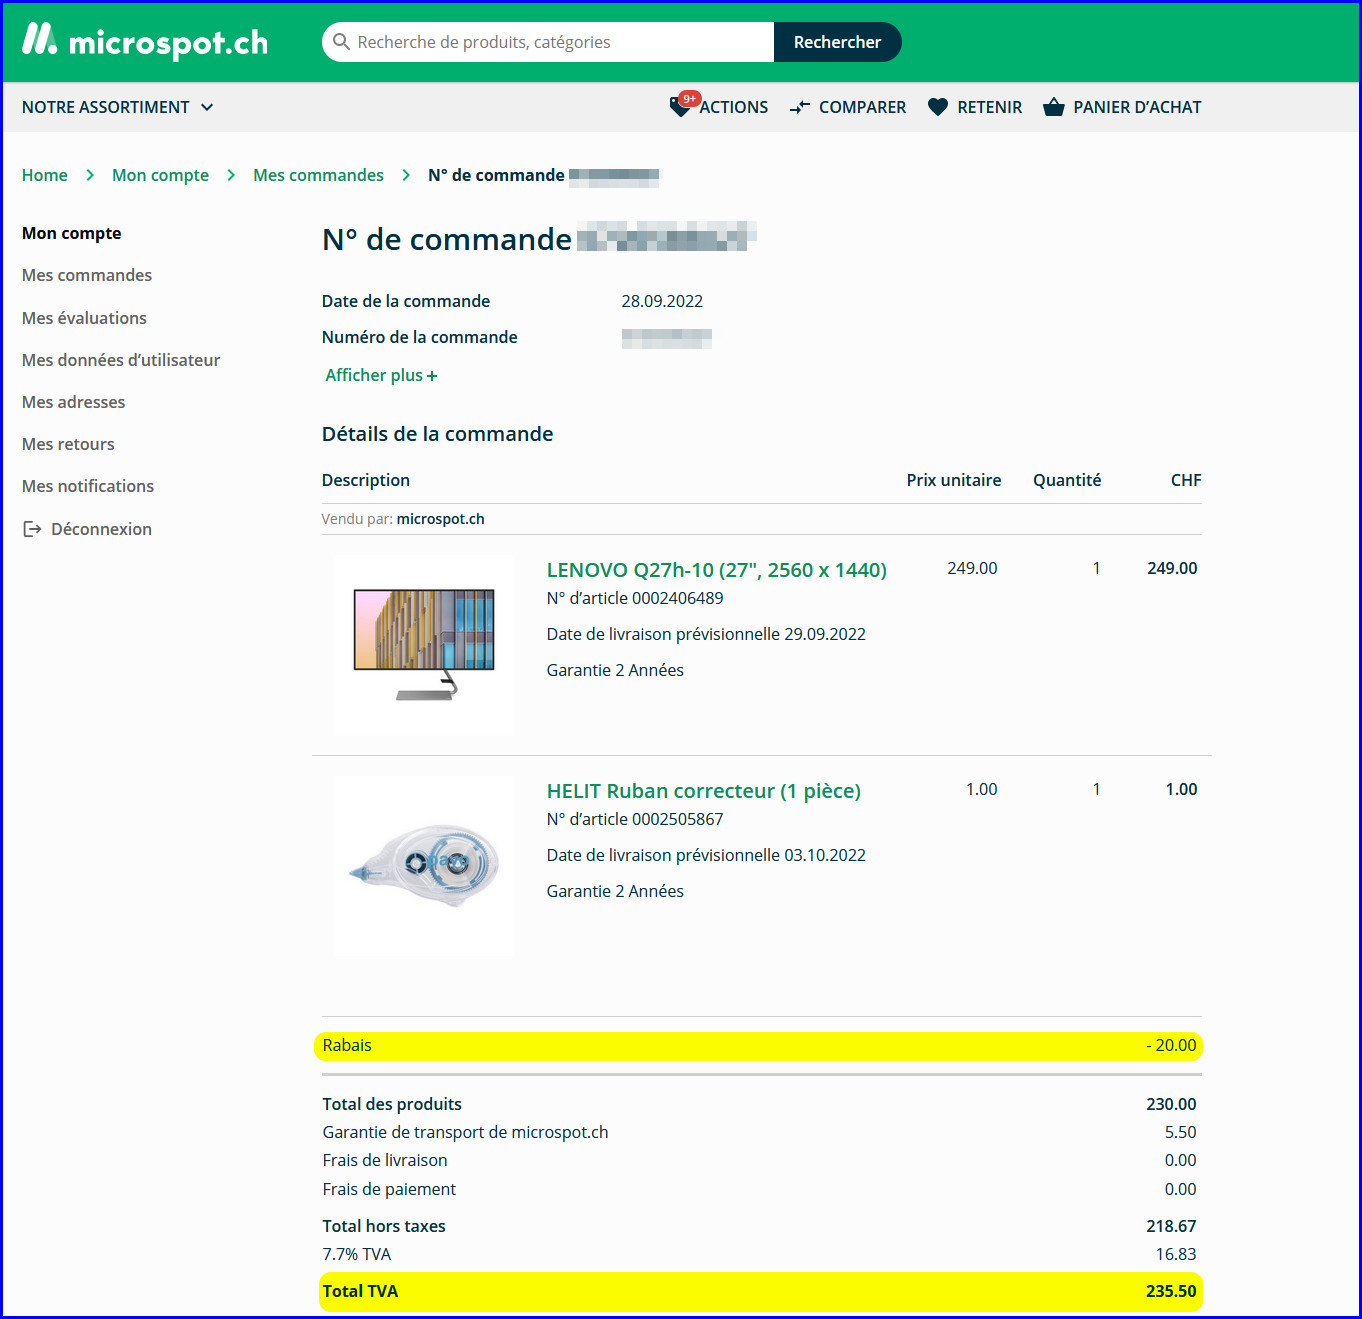The image size is (1362, 1319).
Task: Open the Lenovo monitor product thumbnail
Action: [424, 645]
